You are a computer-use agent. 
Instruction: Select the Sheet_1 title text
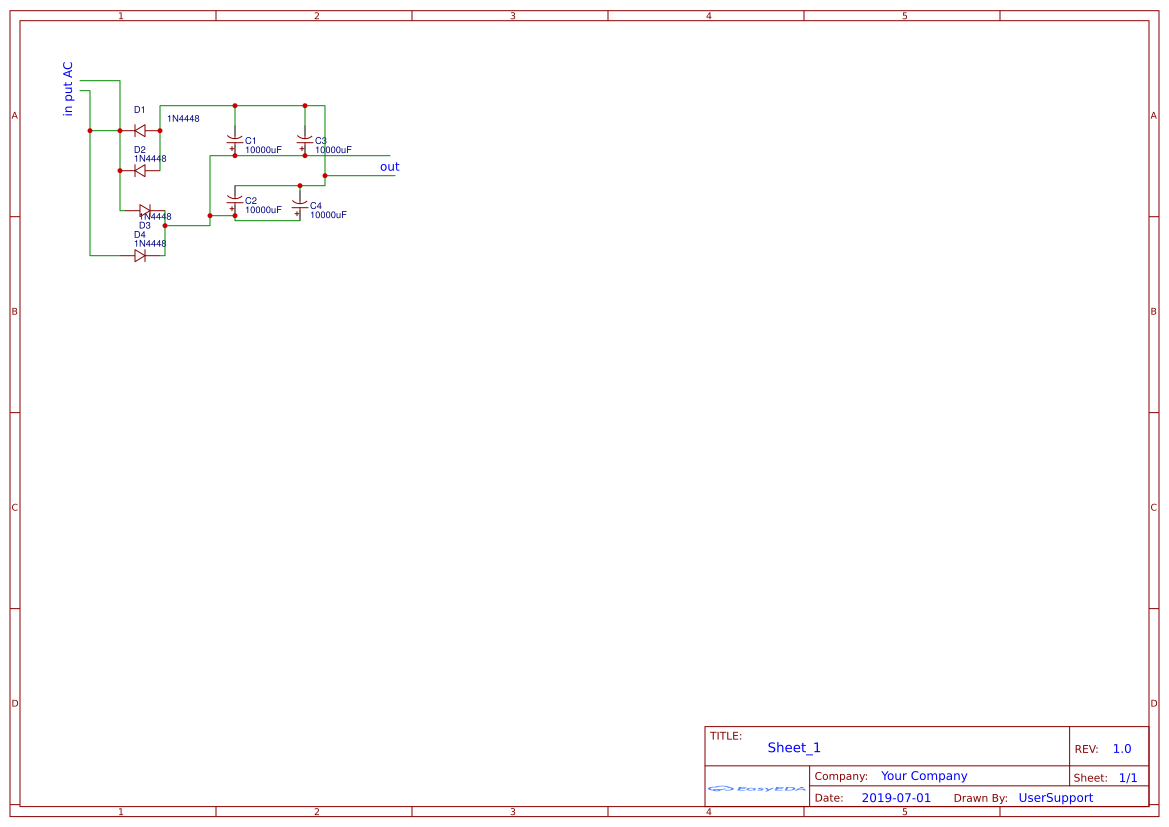794,747
